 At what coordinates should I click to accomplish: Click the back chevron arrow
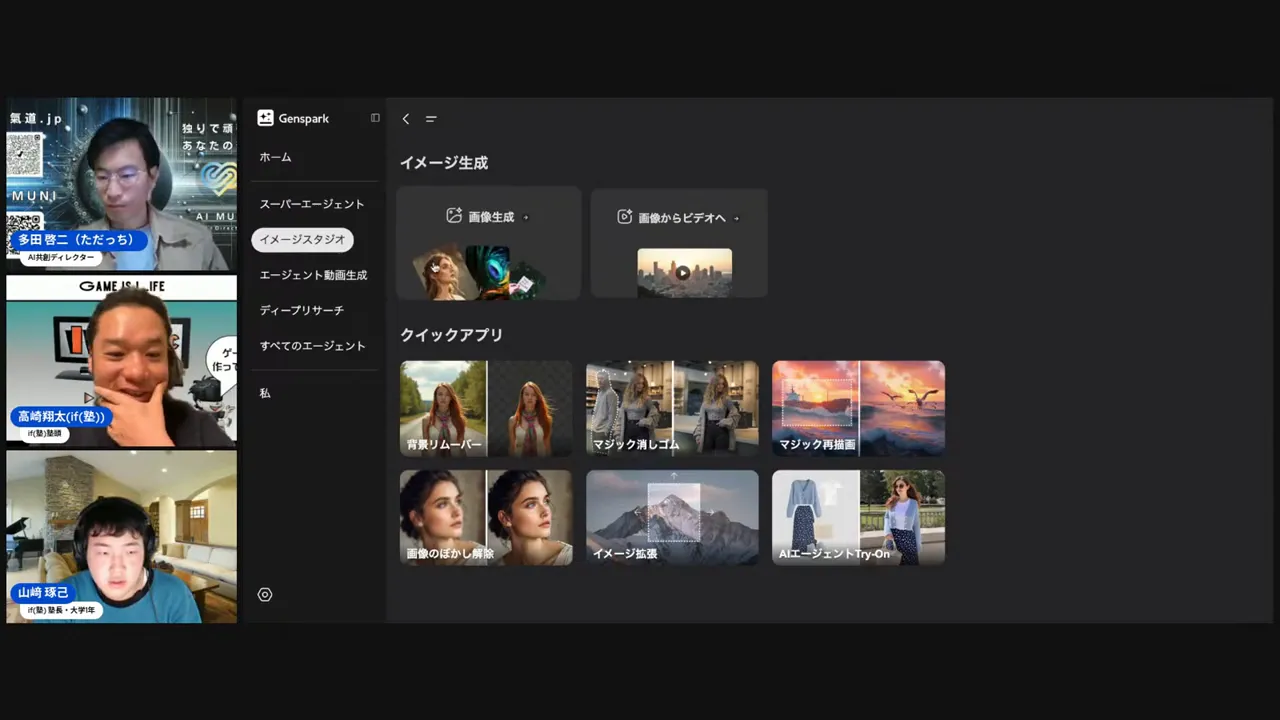coord(405,119)
